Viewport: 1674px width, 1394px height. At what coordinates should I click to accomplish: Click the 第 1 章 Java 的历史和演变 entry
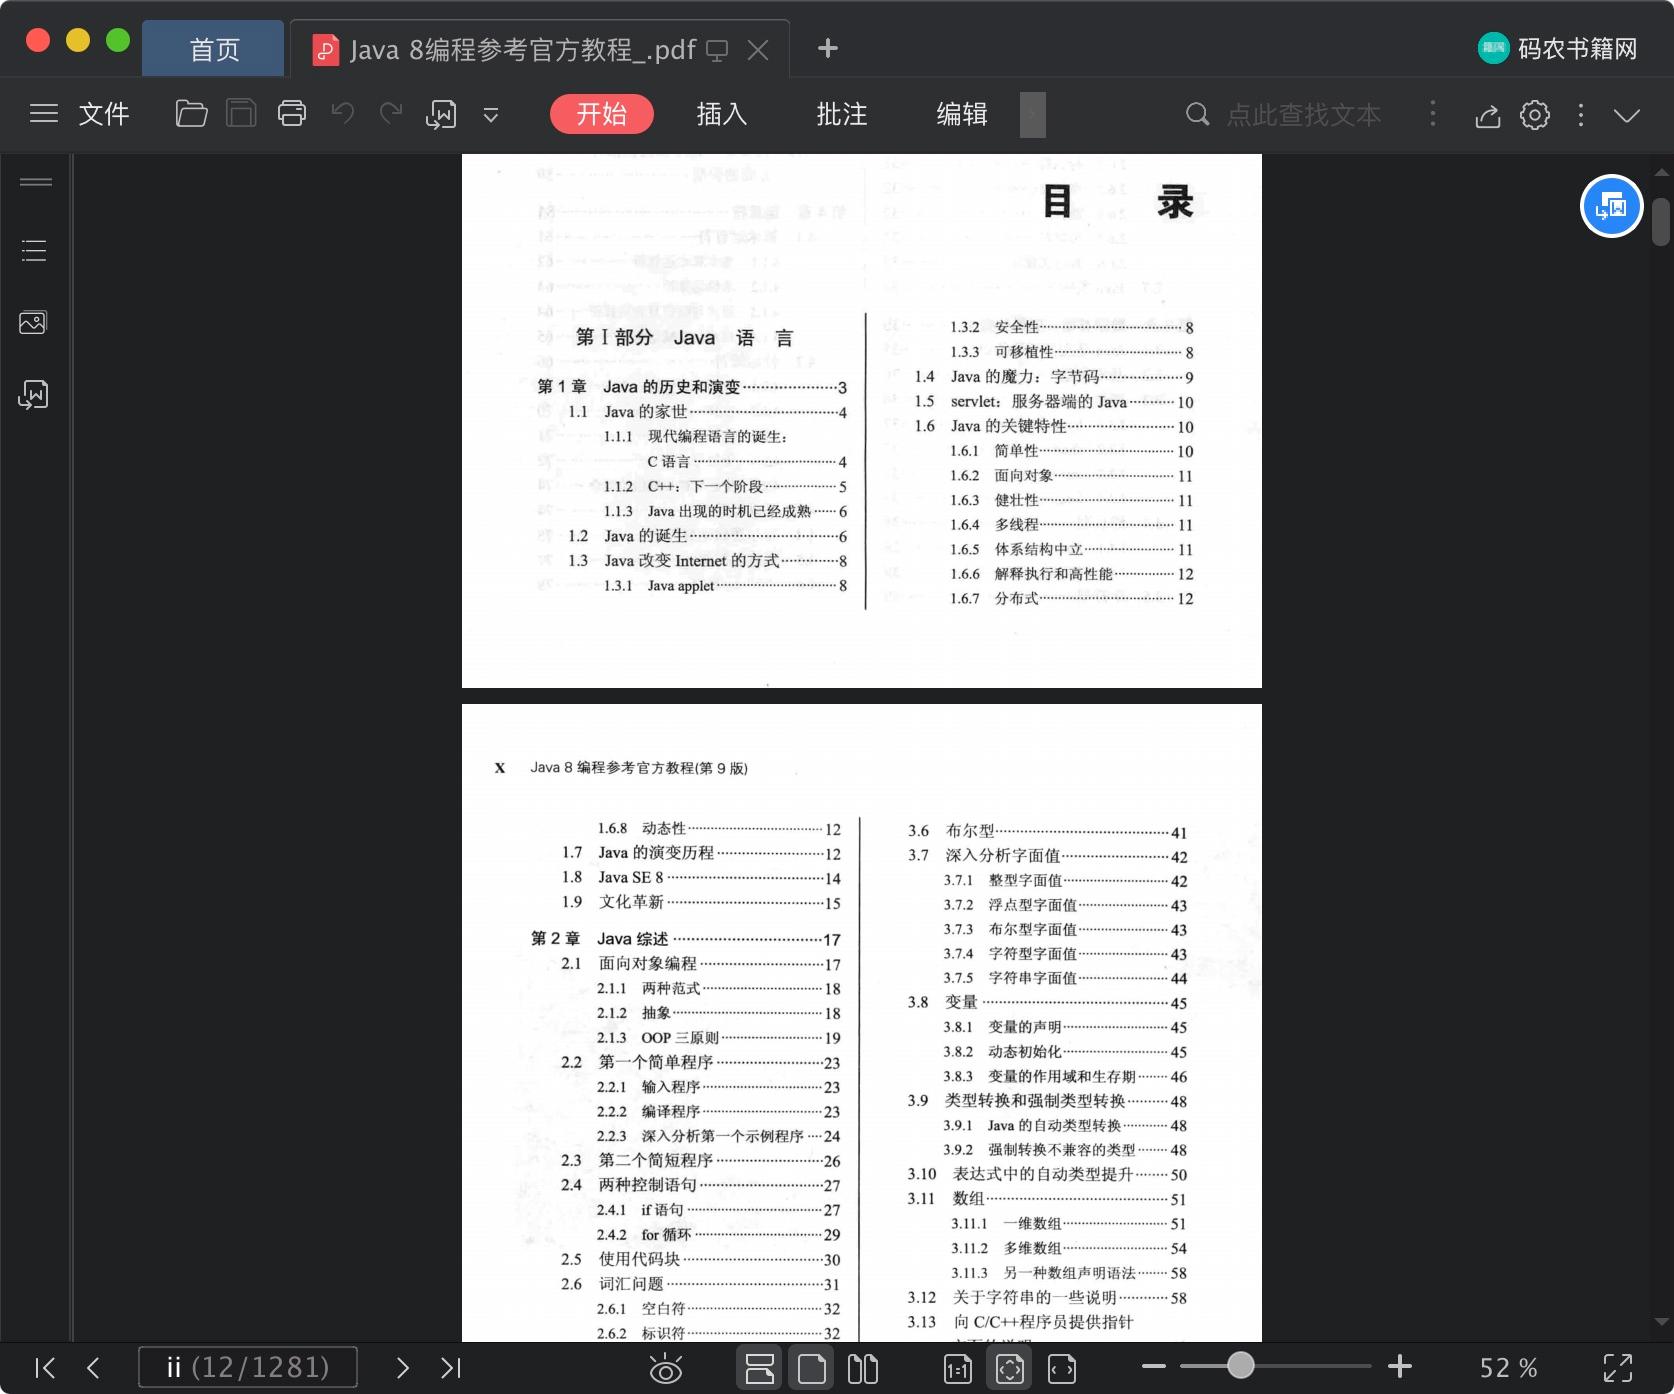tap(692, 387)
